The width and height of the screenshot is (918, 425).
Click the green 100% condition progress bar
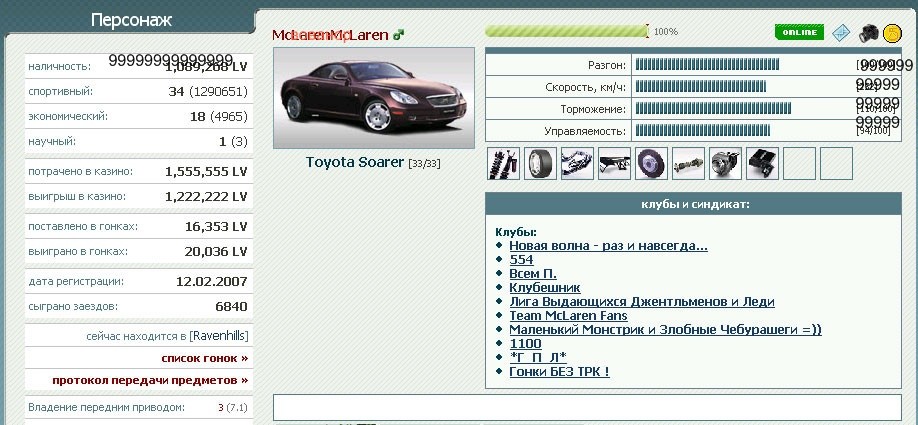pyautogui.click(x=567, y=31)
